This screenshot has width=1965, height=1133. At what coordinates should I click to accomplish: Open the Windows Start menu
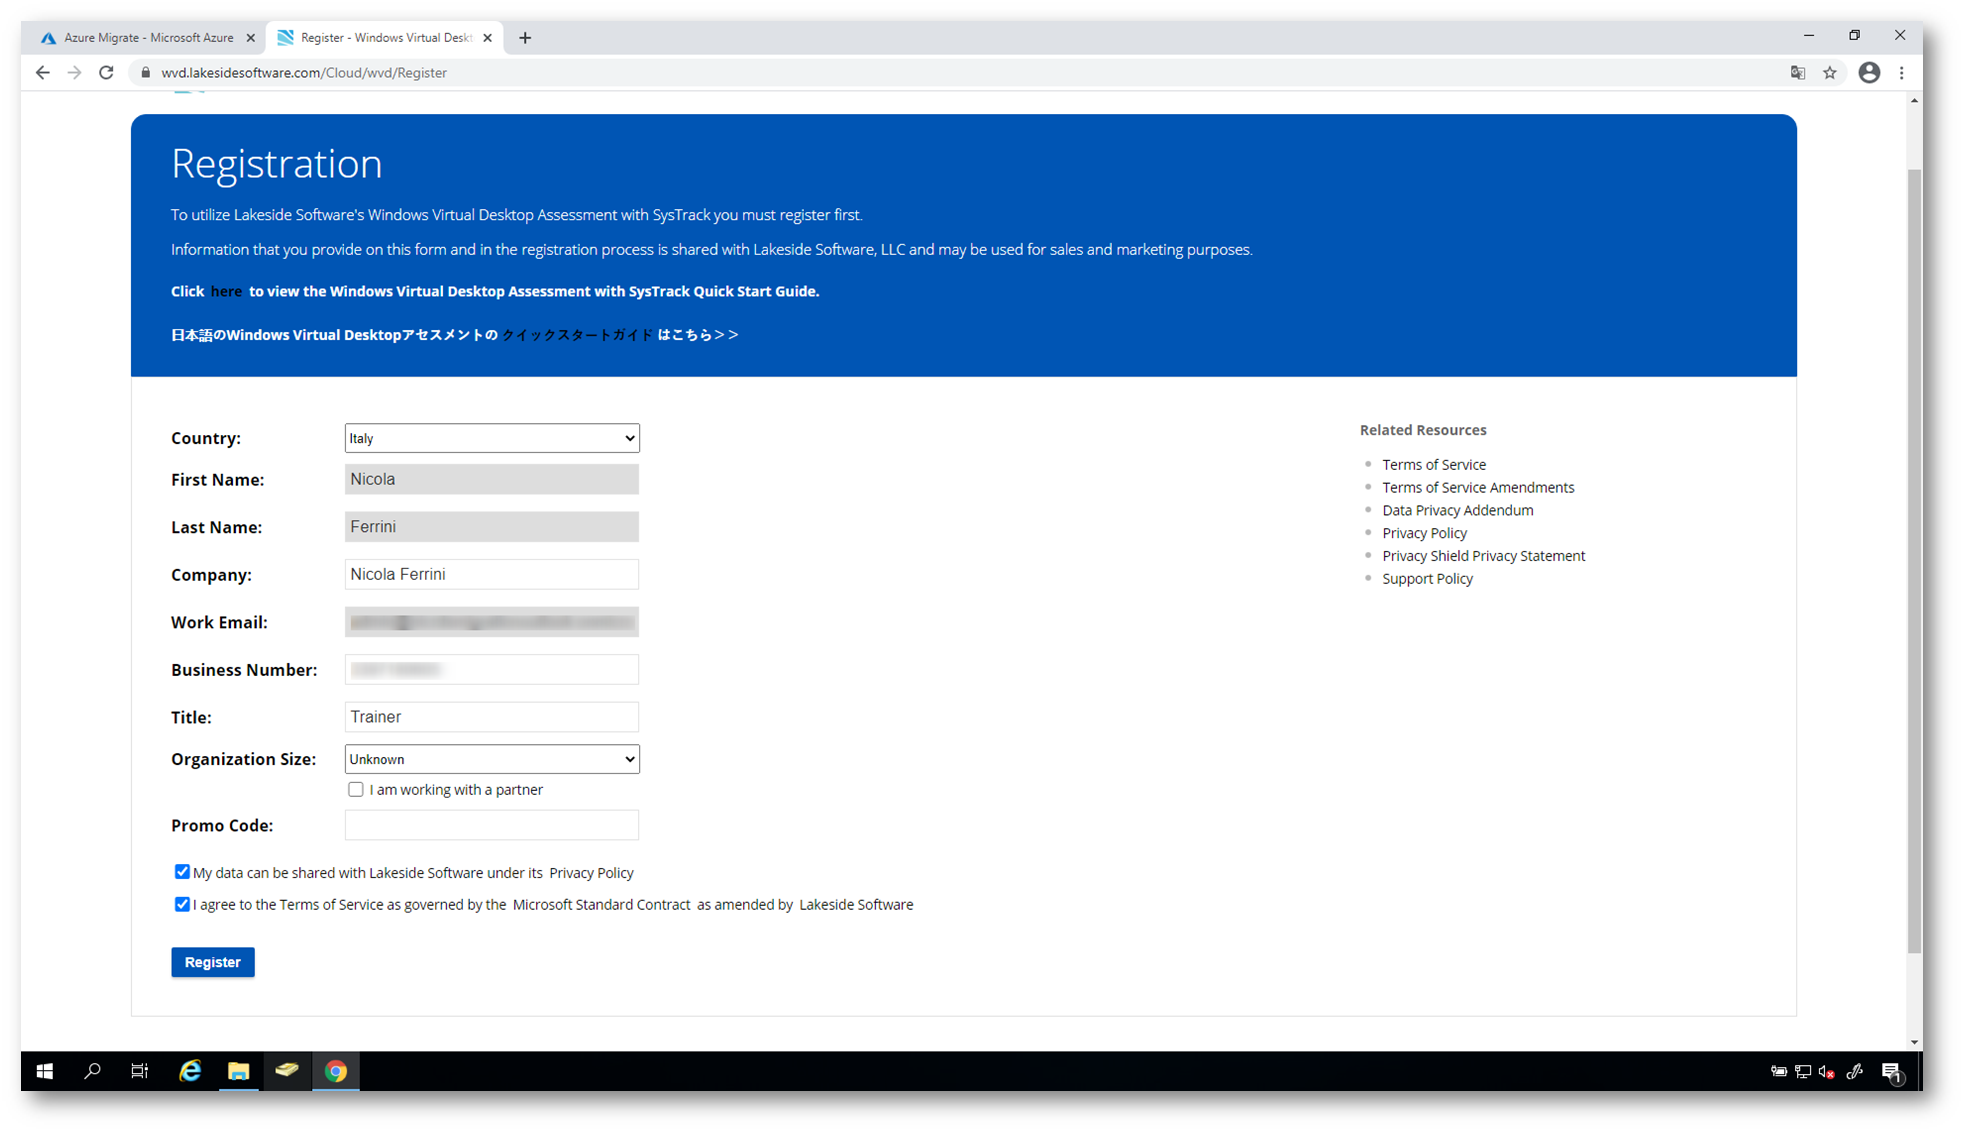coord(44,1071)
